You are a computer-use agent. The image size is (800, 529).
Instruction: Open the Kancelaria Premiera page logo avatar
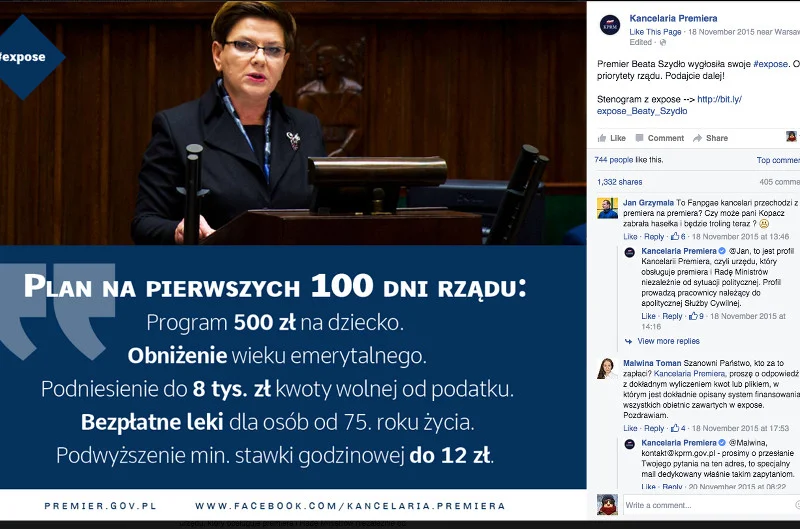610,24
